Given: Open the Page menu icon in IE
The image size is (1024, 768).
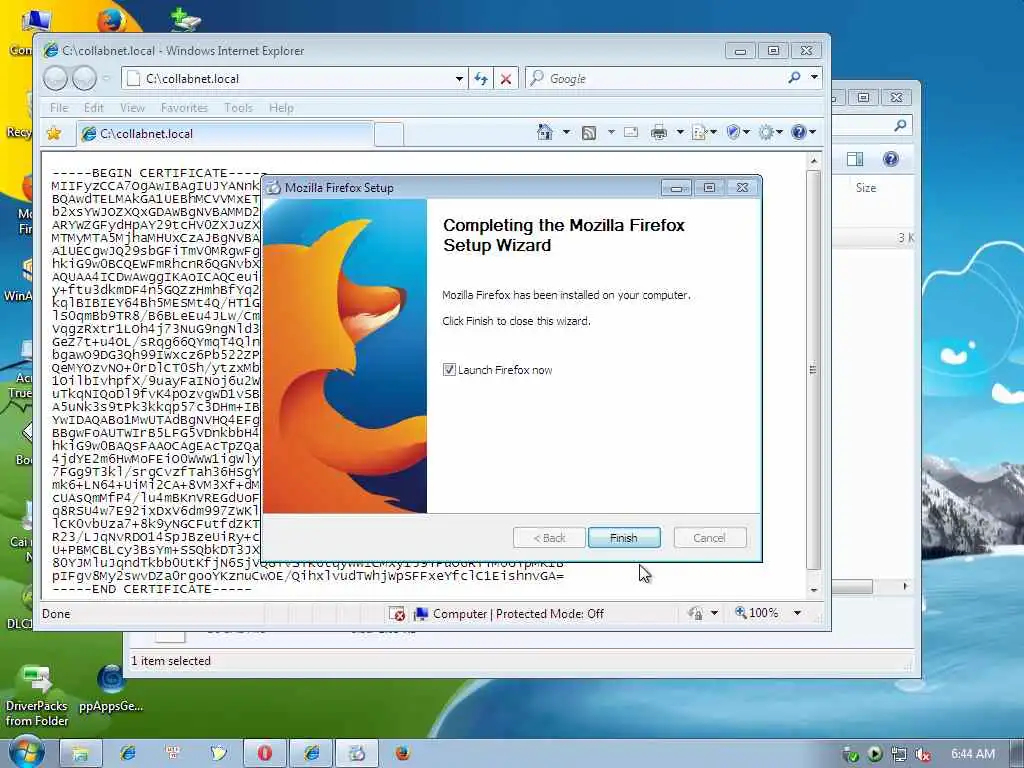Looking at the screenshot, I should (x=703, y=133).
